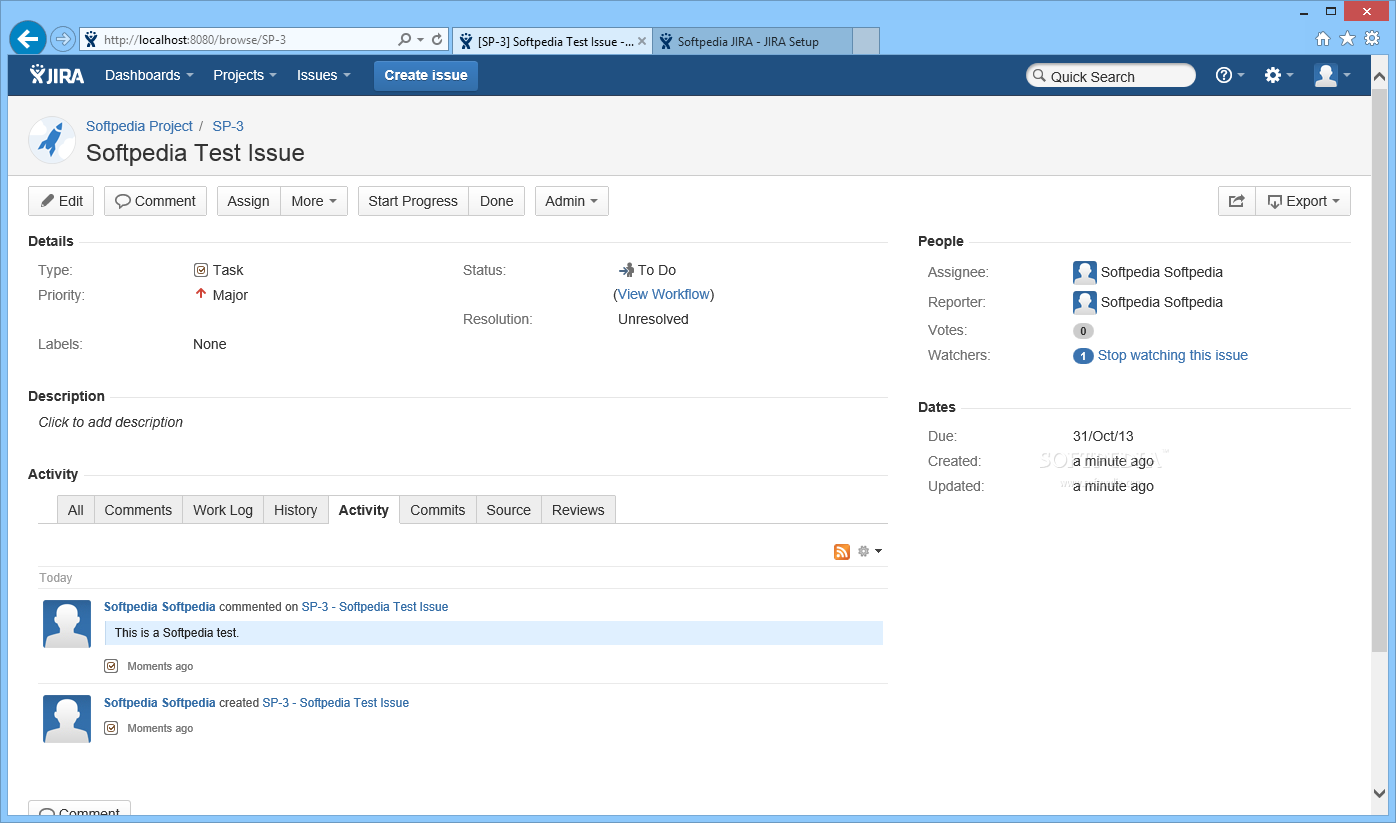
Task: Open the More actions dropdown
Action: coord(314,201)
